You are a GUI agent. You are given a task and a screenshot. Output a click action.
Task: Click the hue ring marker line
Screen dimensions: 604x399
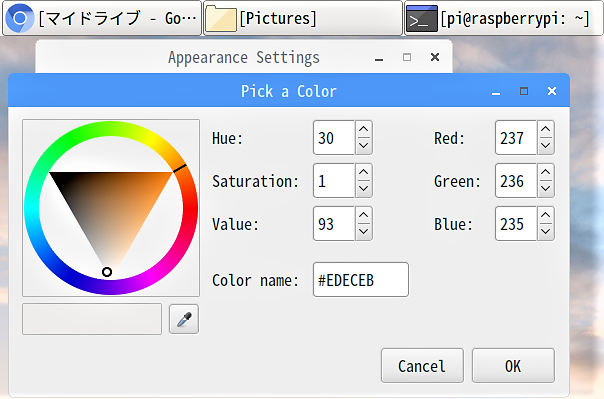point(180,168)
